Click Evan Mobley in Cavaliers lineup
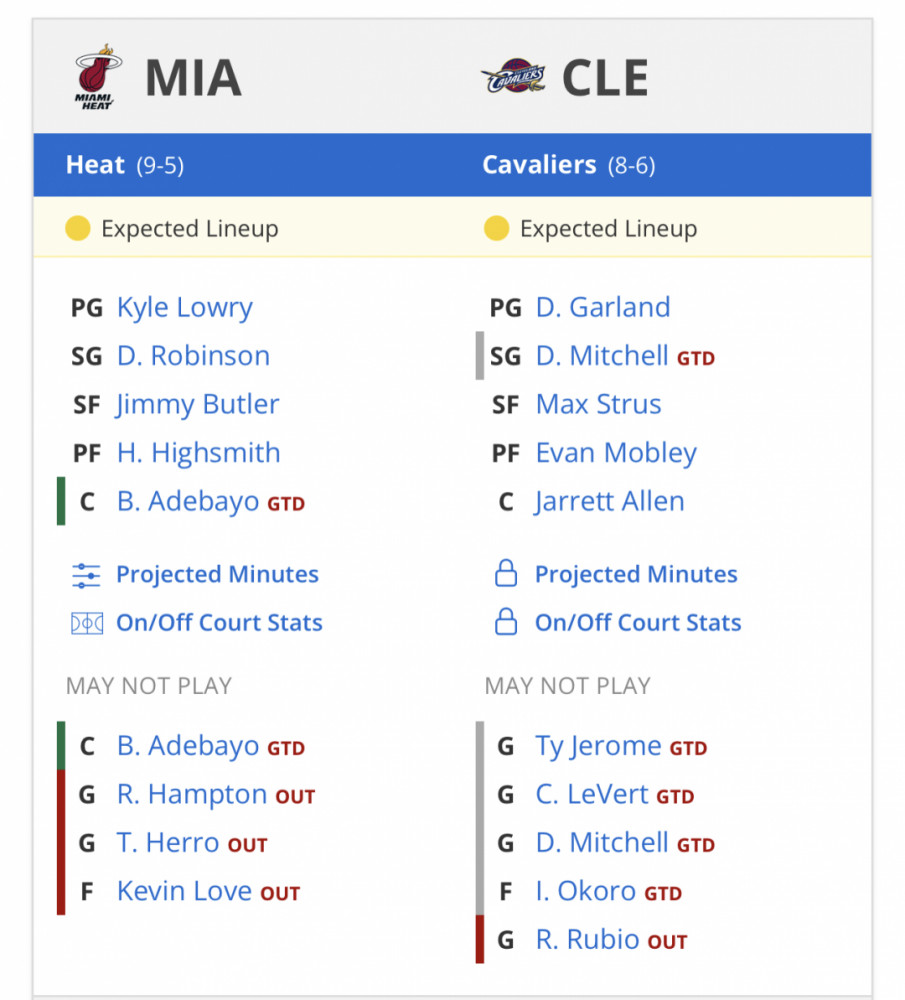905x1000 pixels. point(616,453)
